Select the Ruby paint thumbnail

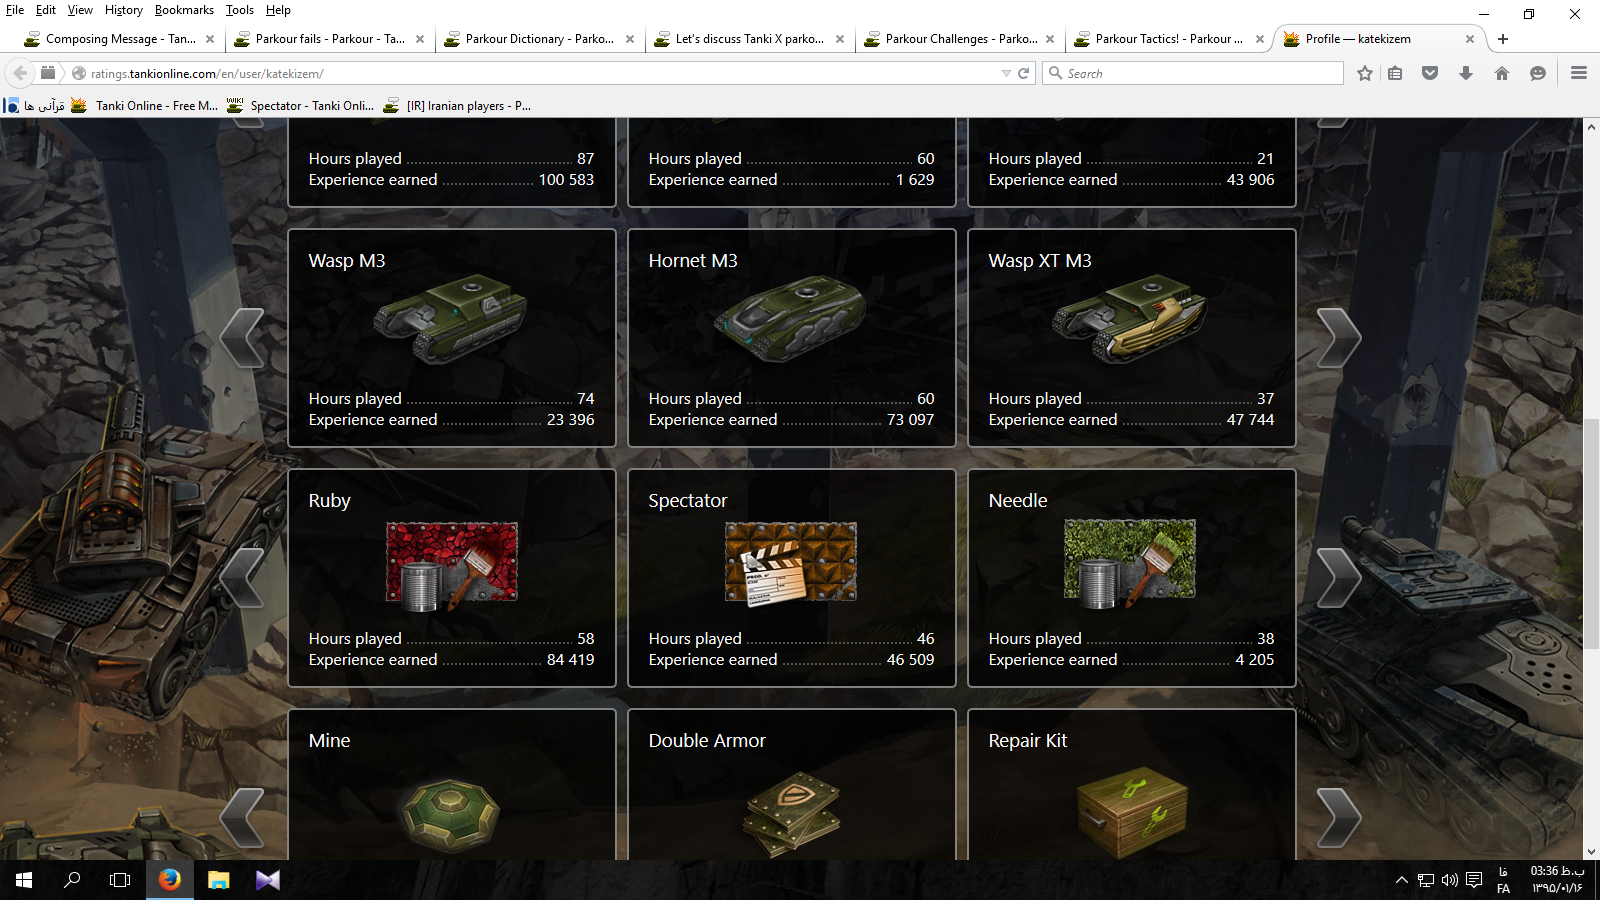pyautogui.click(x=452, y=566)
